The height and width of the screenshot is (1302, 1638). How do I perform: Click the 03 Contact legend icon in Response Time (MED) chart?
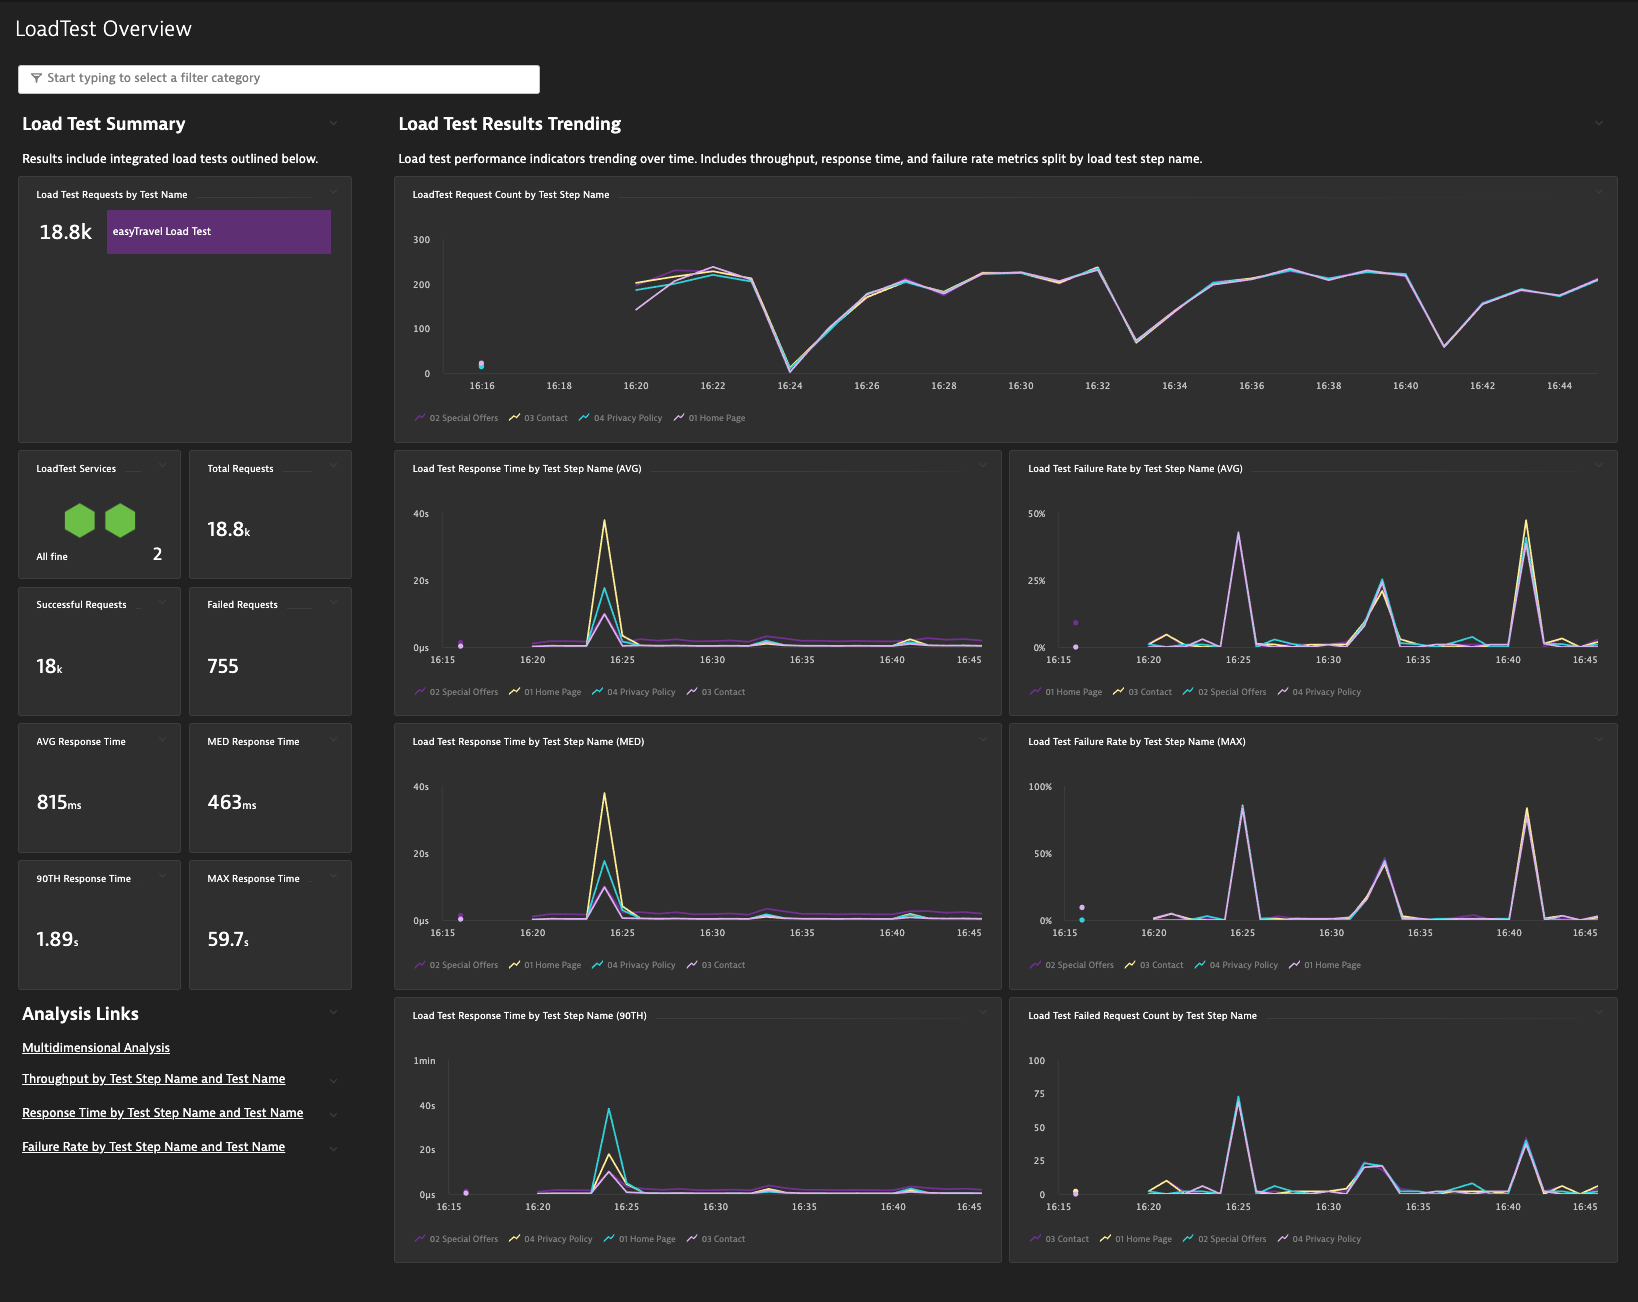(x=692, y=965)
